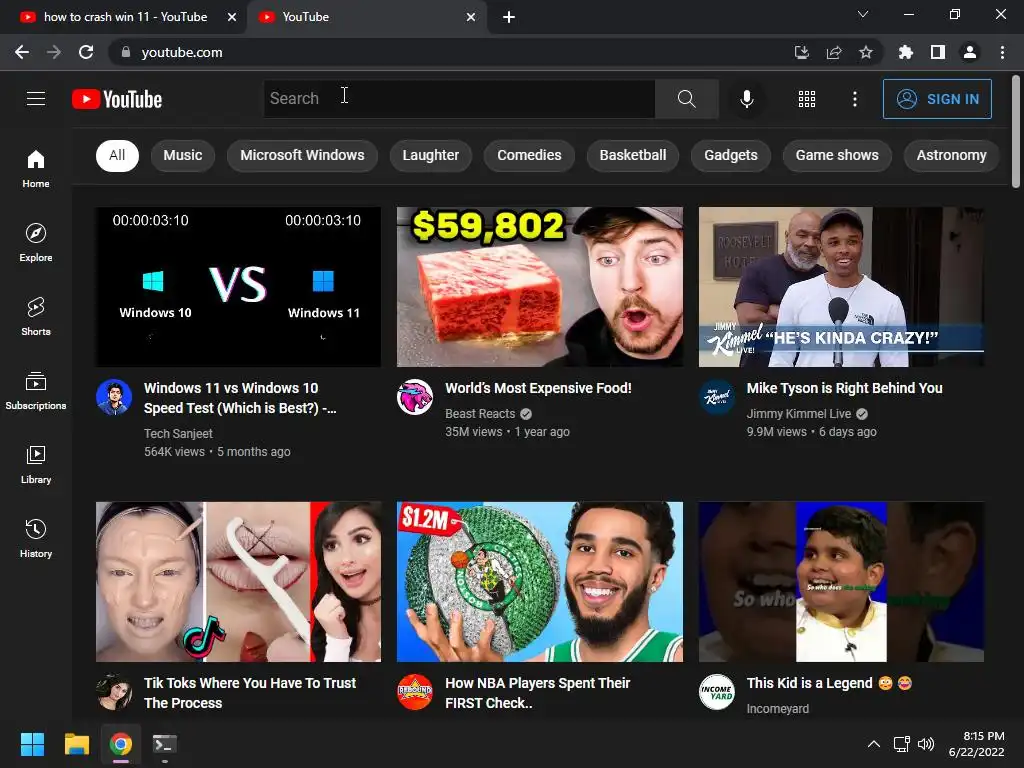Click the Jimmy Kimmel Mike Tyson thumbnail
The image size is (1024, 768).
(841, 287)
